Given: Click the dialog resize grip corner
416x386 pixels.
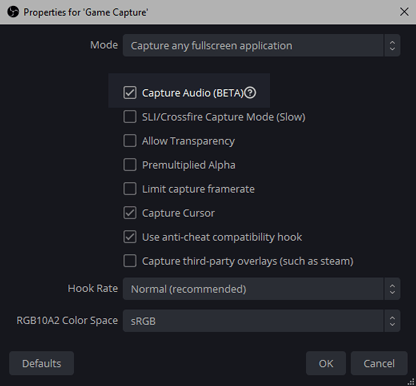Looking at the screenshot, I should (x=411, y=382).
